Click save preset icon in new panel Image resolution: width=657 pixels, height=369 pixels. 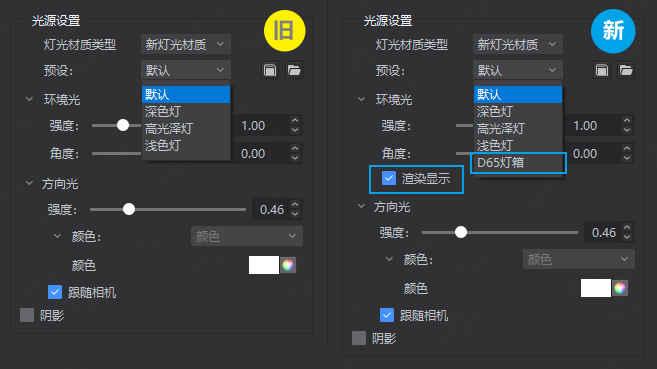tap(602, 70)
